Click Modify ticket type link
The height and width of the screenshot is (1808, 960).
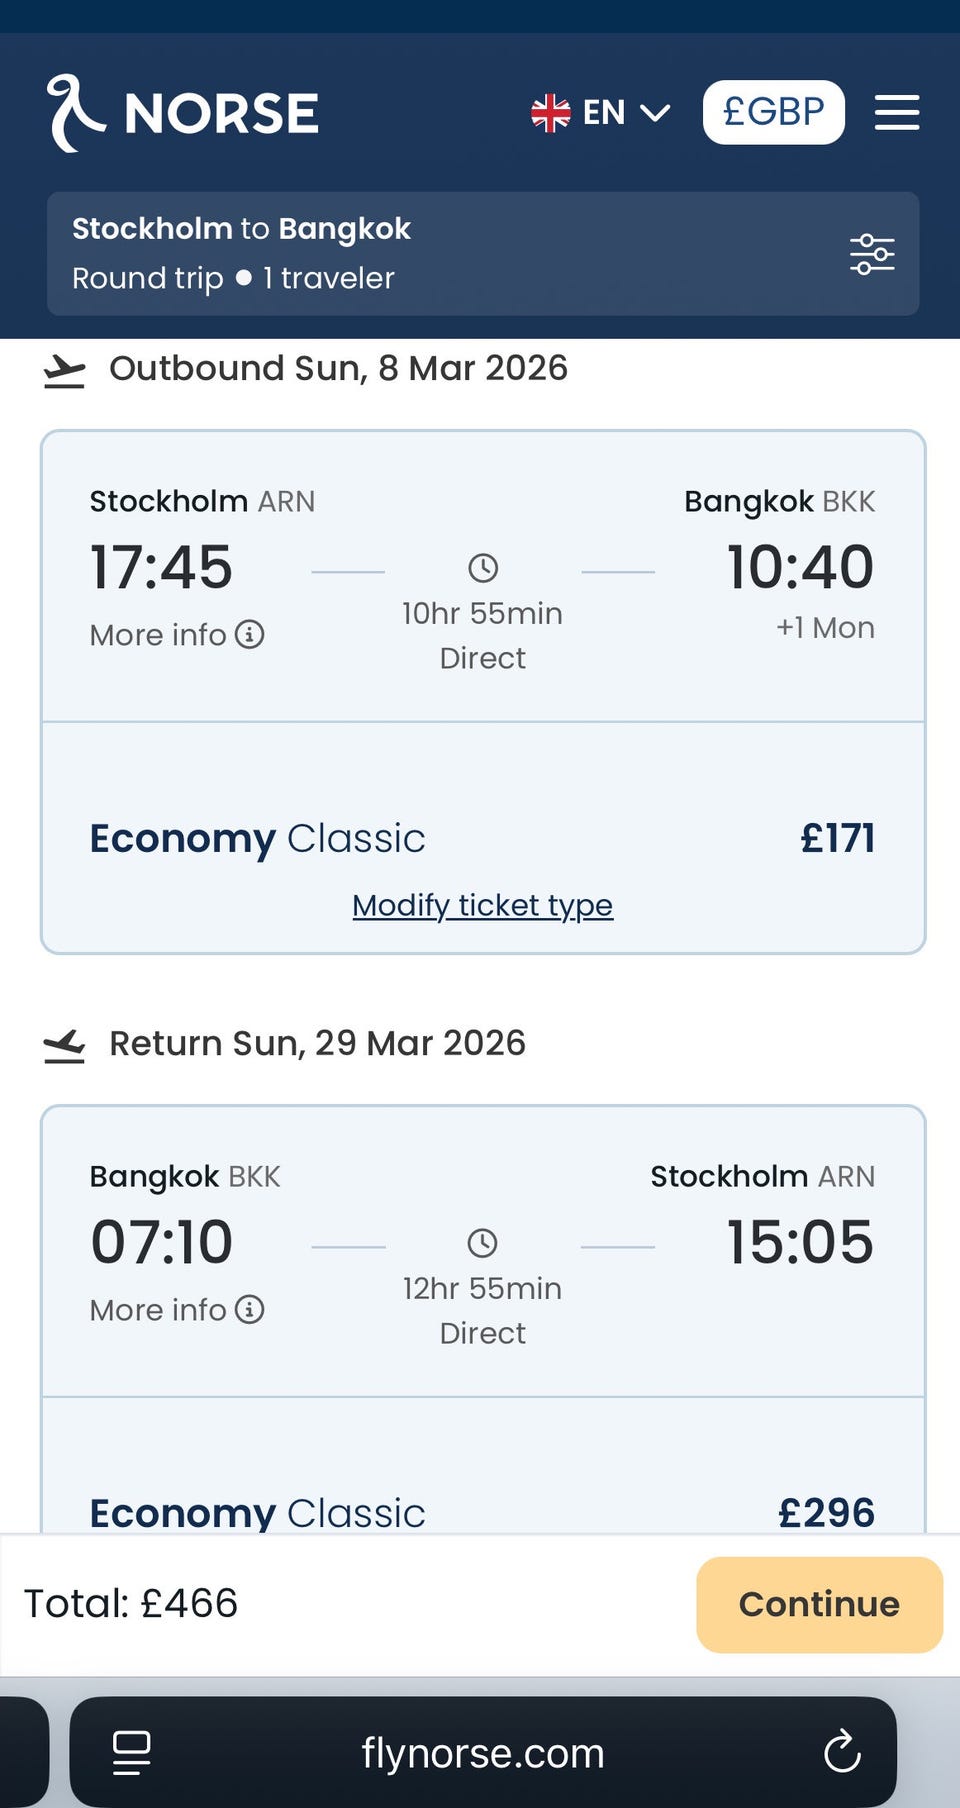coord(482,905)
